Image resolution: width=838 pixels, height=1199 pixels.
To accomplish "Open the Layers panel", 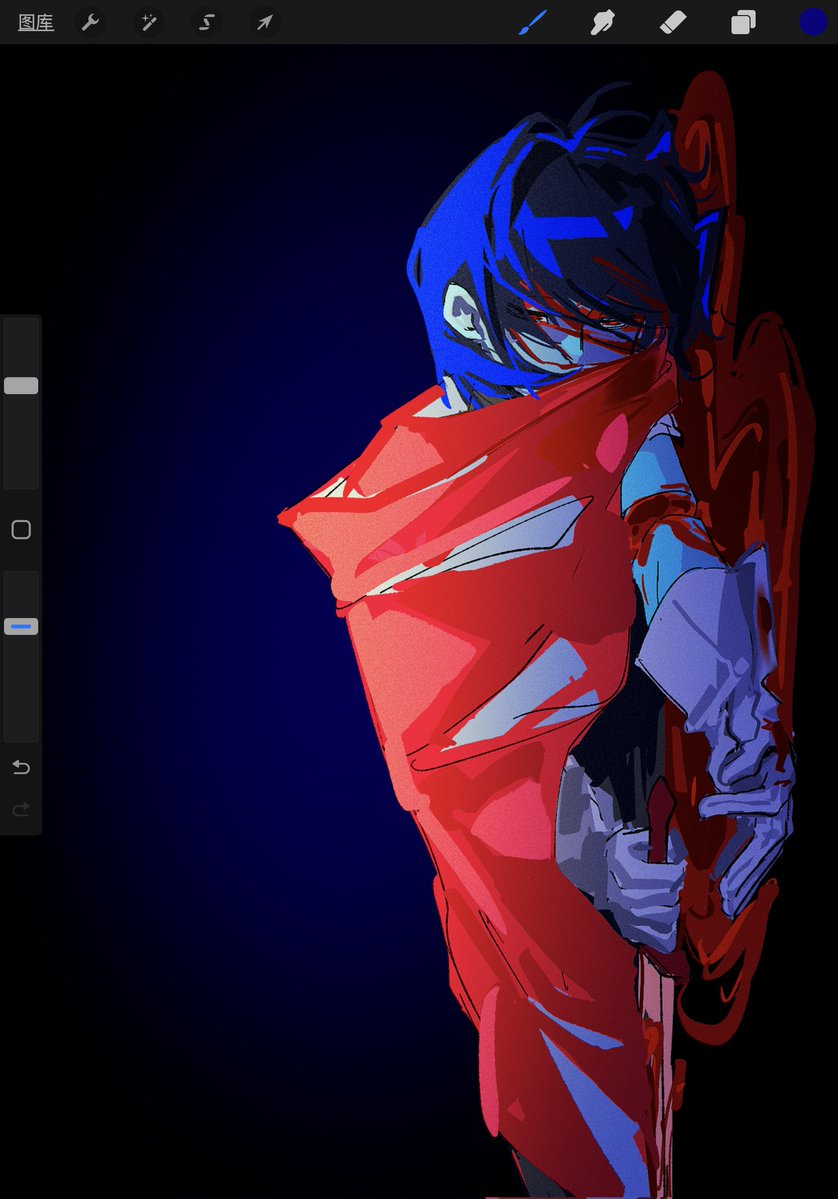I will pos(743,22).
